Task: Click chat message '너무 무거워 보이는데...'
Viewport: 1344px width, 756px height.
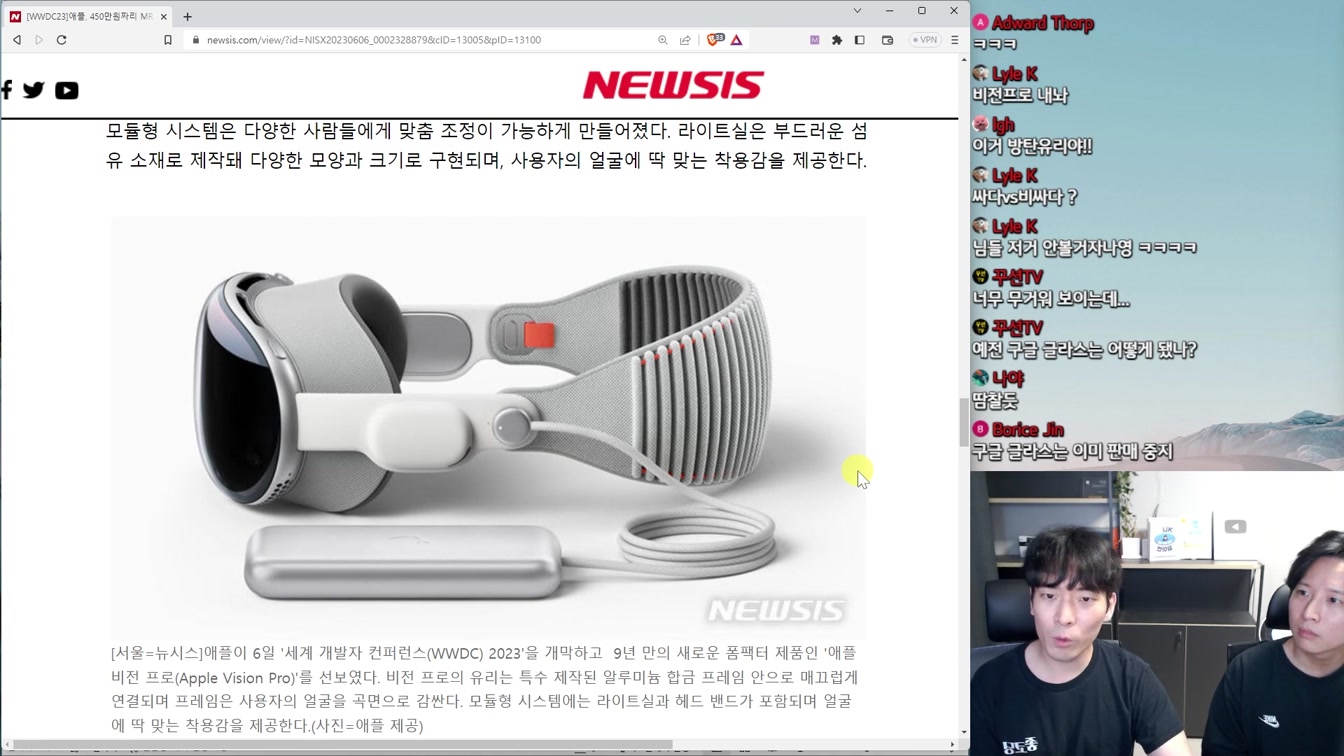Action: 1051,299
